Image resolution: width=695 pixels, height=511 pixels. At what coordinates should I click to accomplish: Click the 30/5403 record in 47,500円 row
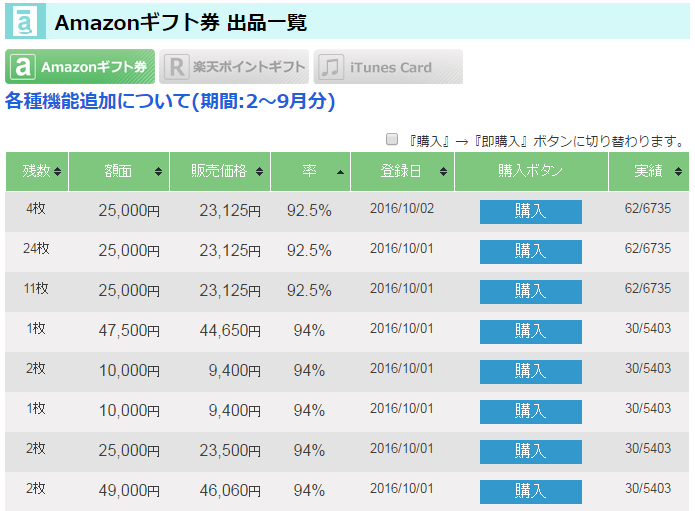(x=648, y=328)
